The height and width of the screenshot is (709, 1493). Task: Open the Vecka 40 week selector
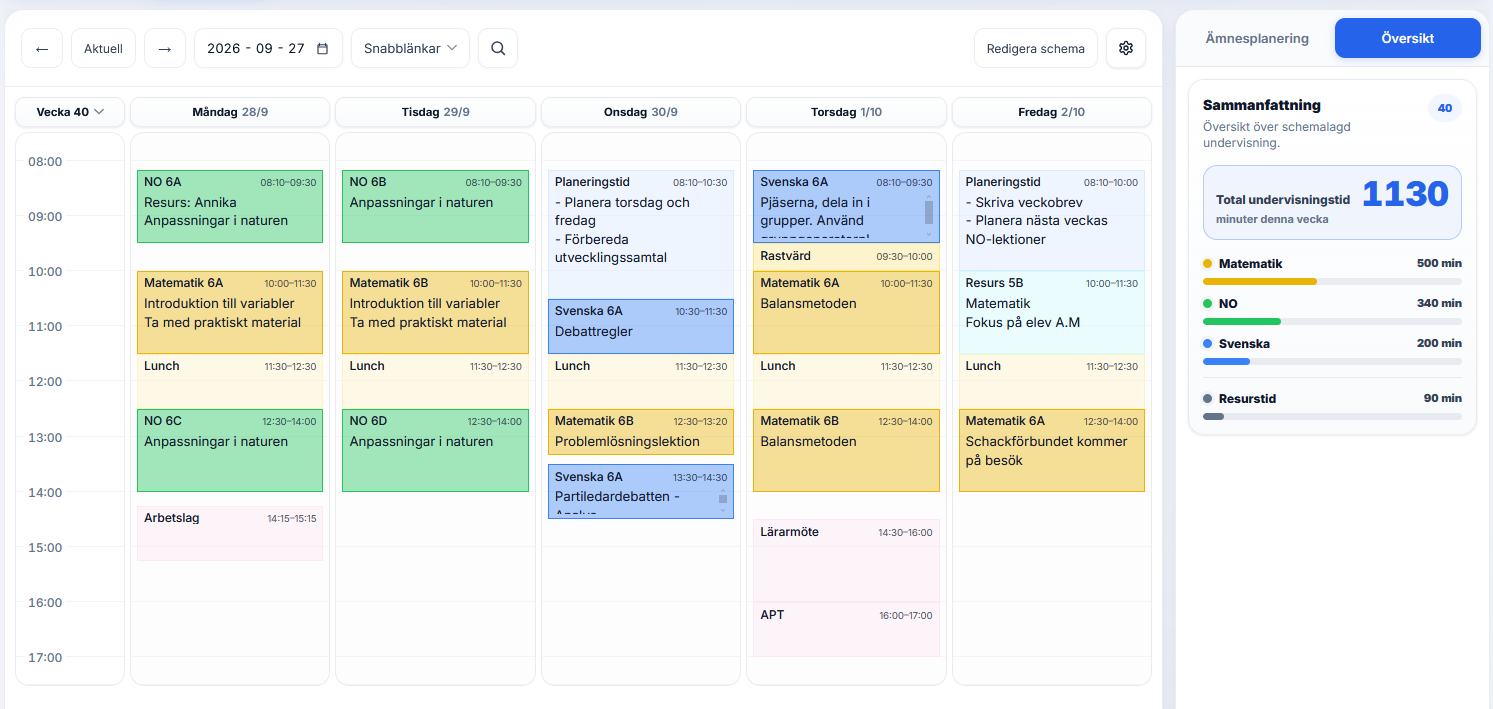[70, 112]
